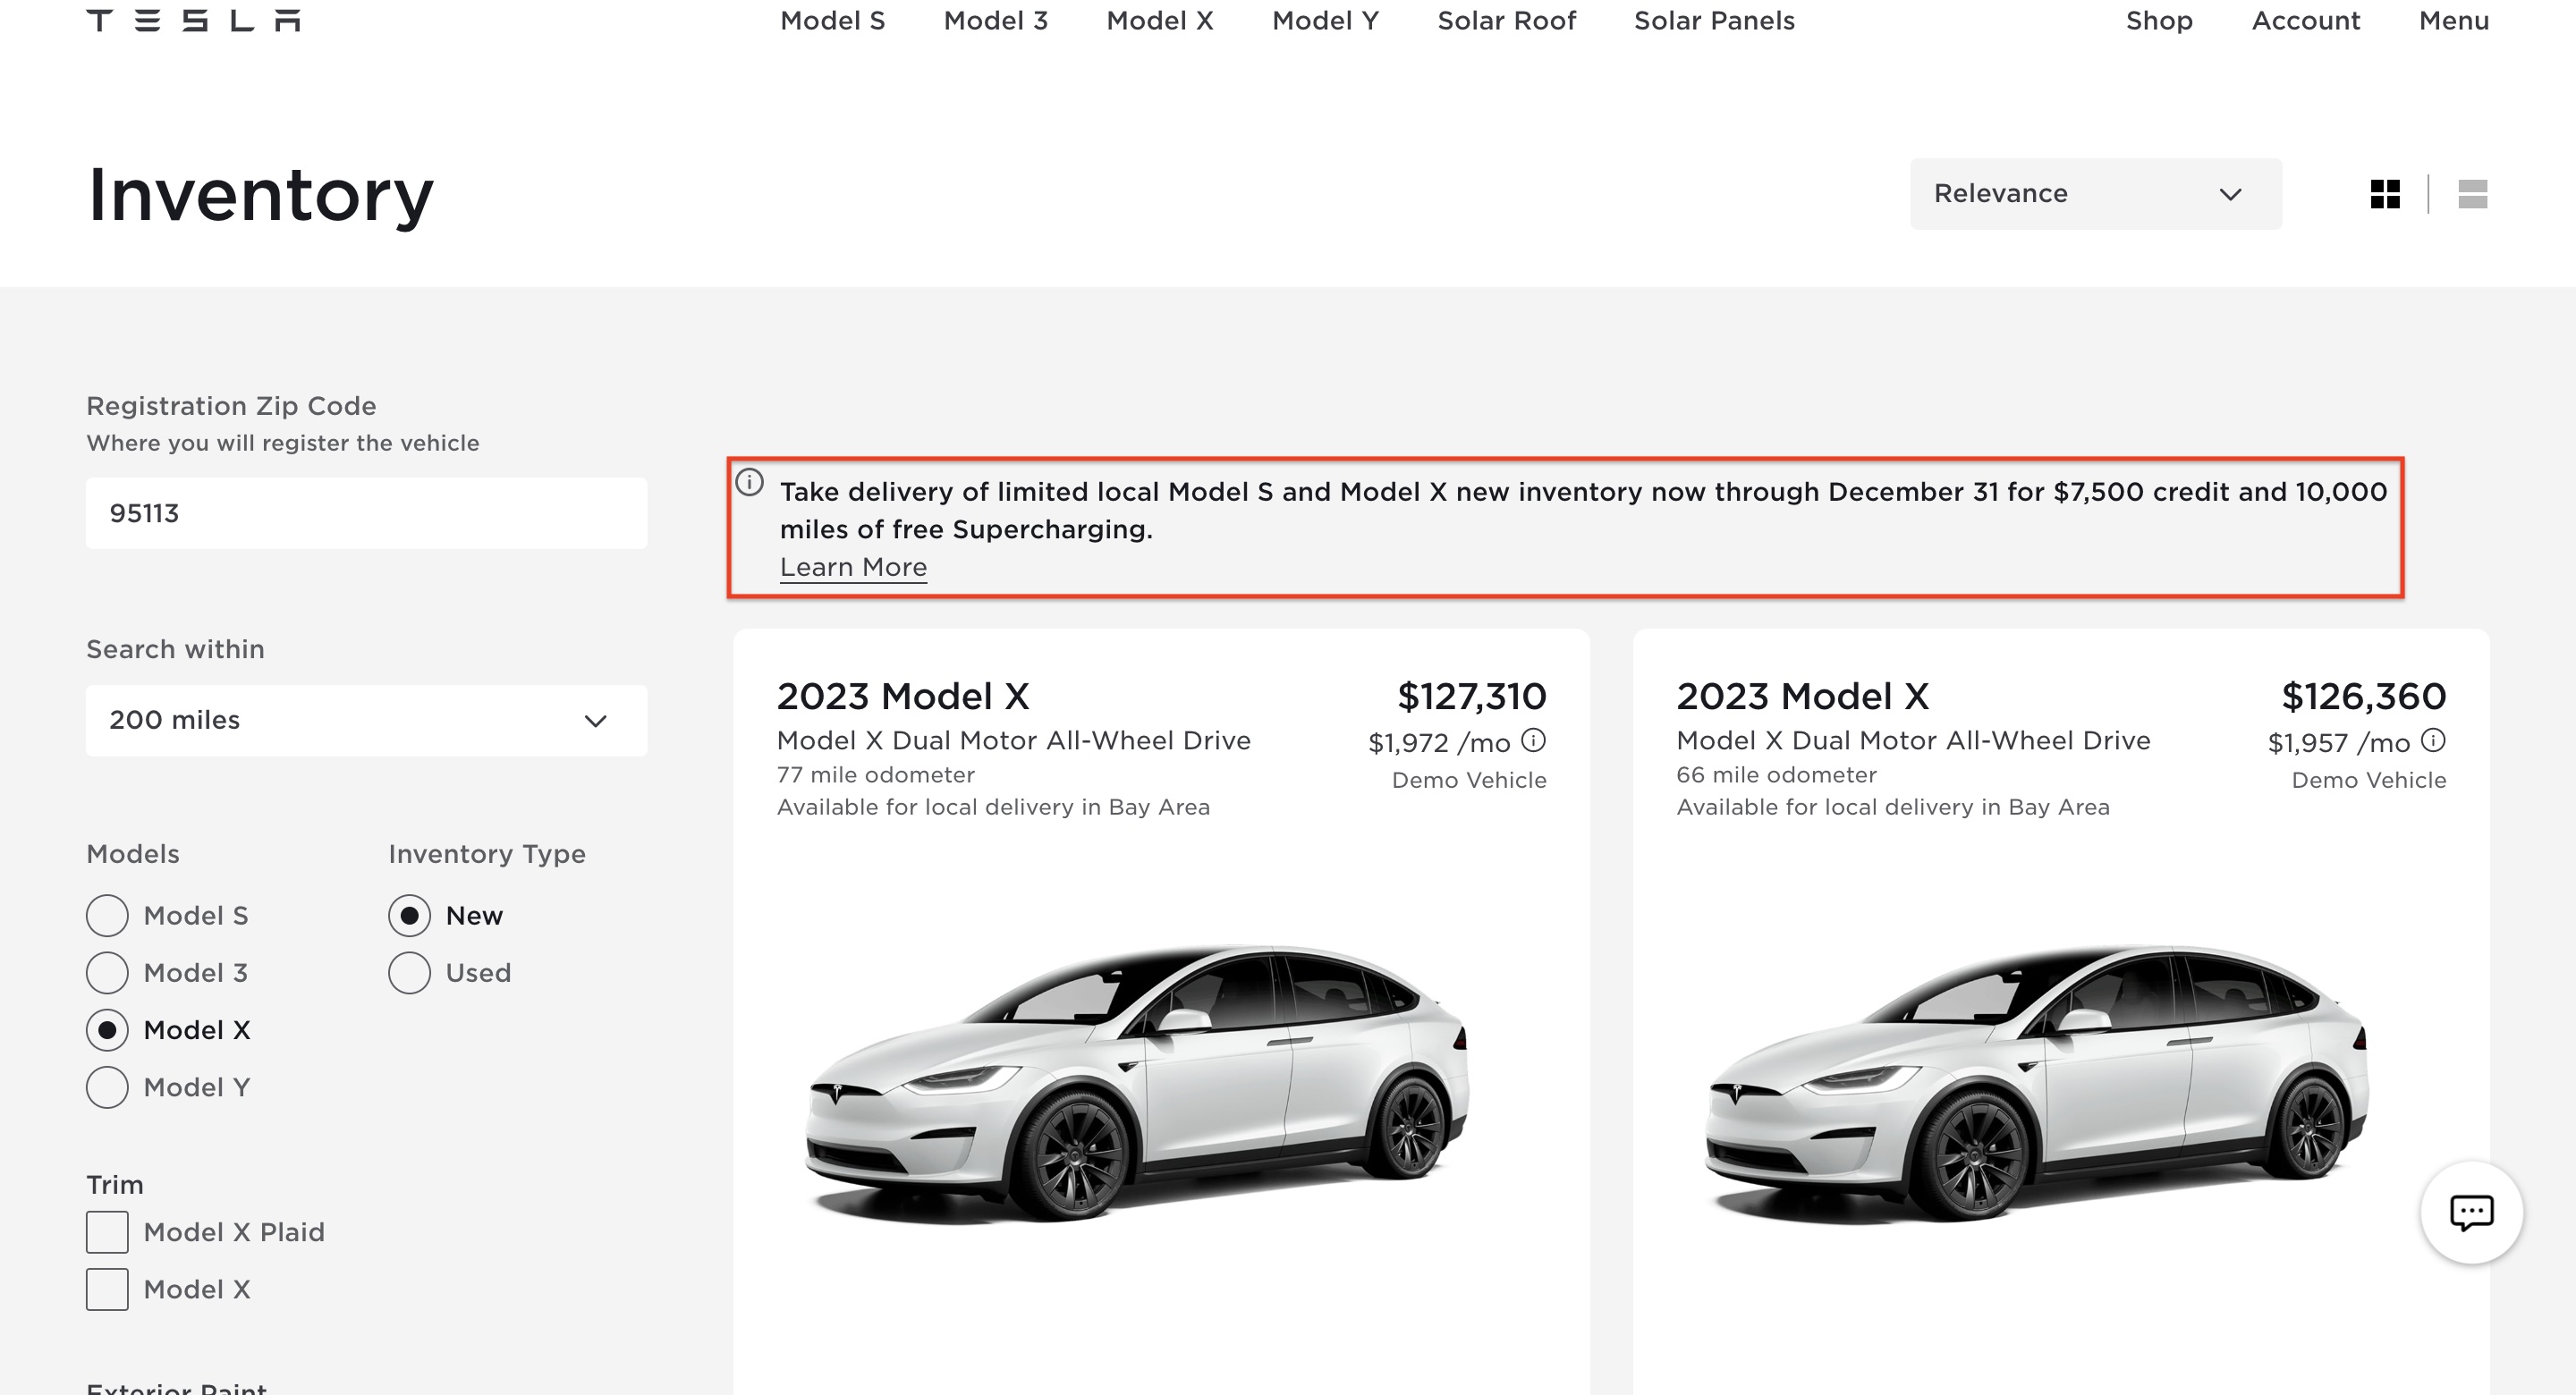
Task: Select Model S radio button
Action: click(107, 916)
